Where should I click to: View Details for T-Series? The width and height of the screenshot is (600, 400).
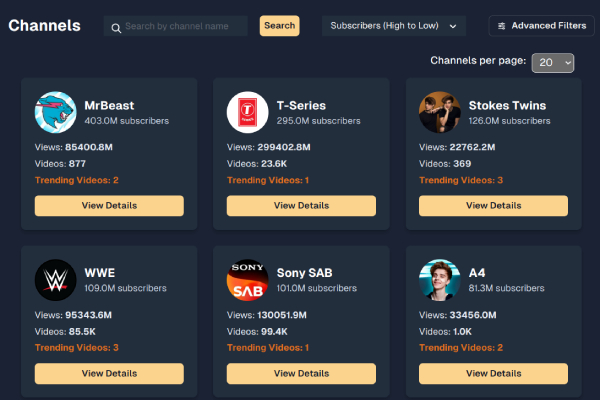point(301,206)
